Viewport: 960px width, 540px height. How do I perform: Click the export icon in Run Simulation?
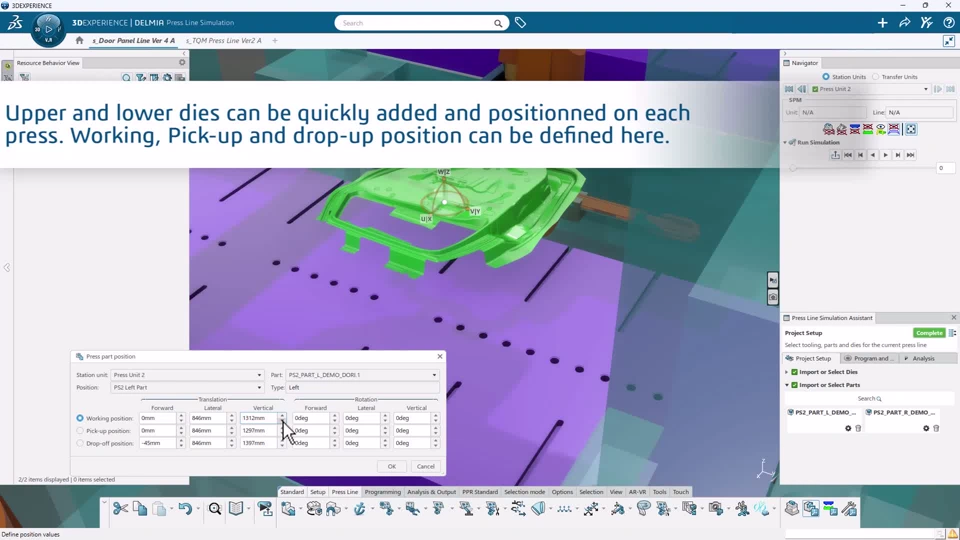tap(835, 155)
